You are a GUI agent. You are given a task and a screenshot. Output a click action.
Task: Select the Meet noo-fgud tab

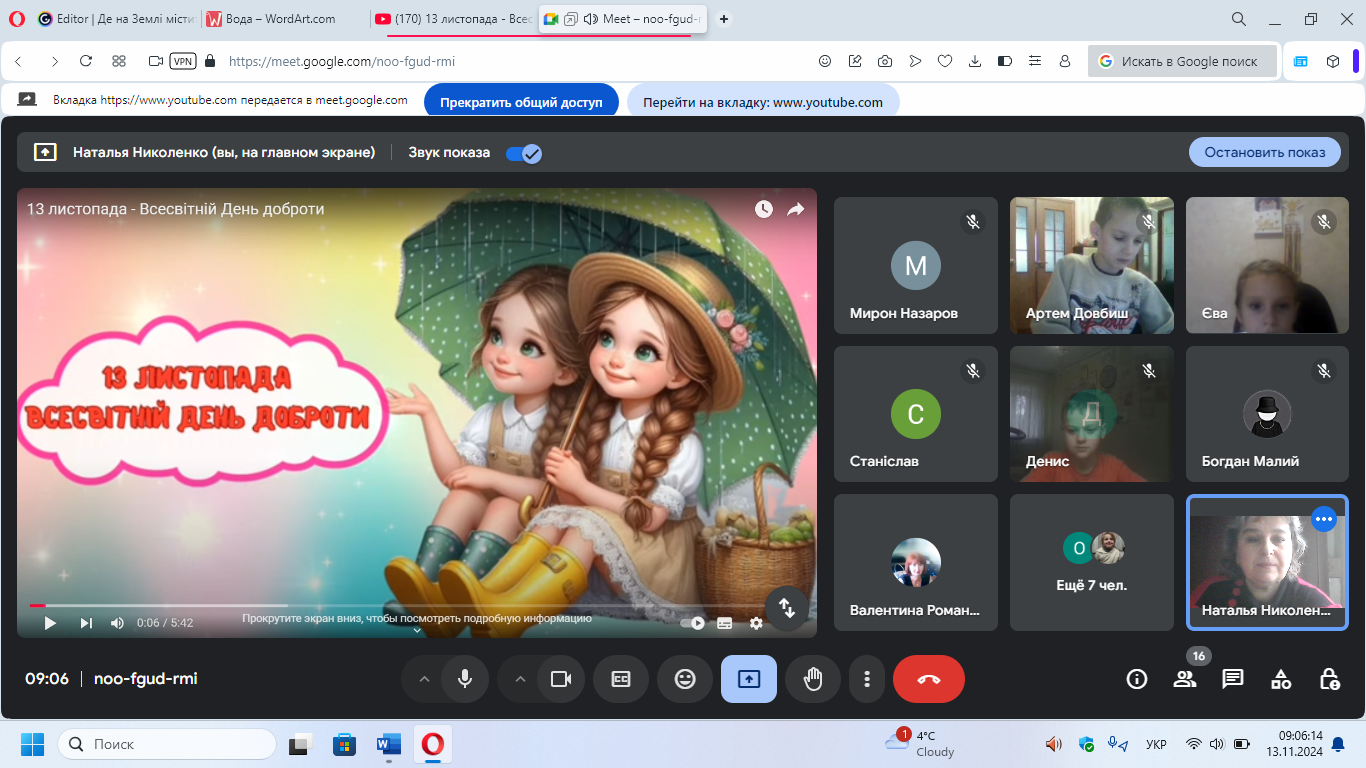[622, 19]
